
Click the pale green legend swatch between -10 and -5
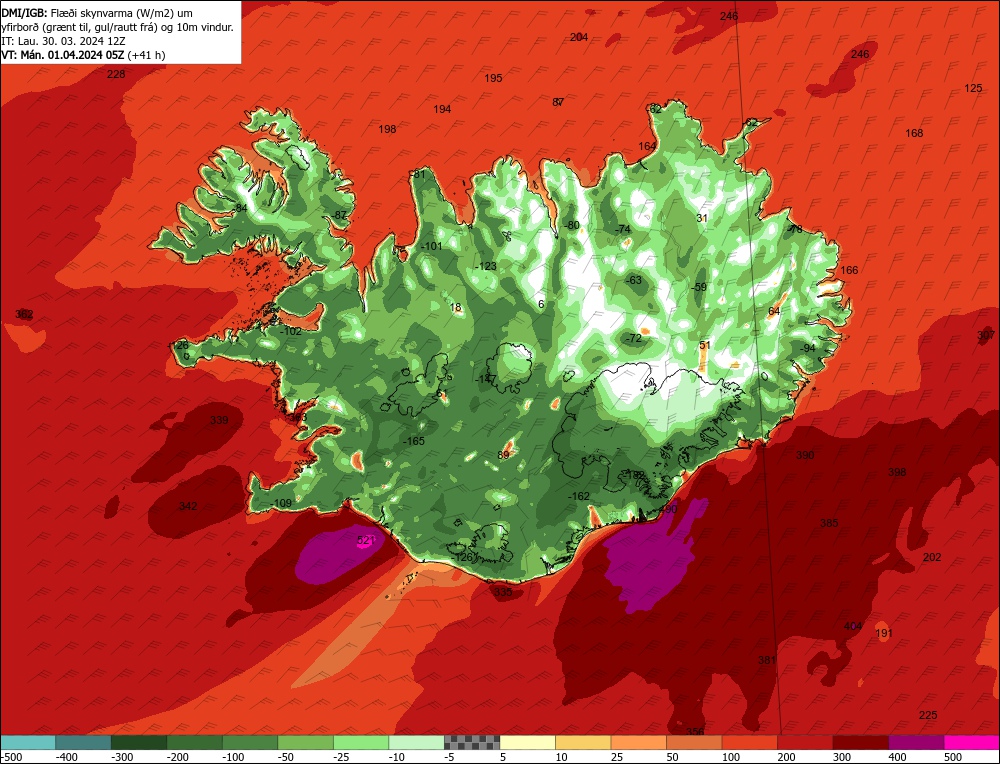coord(416,742)
